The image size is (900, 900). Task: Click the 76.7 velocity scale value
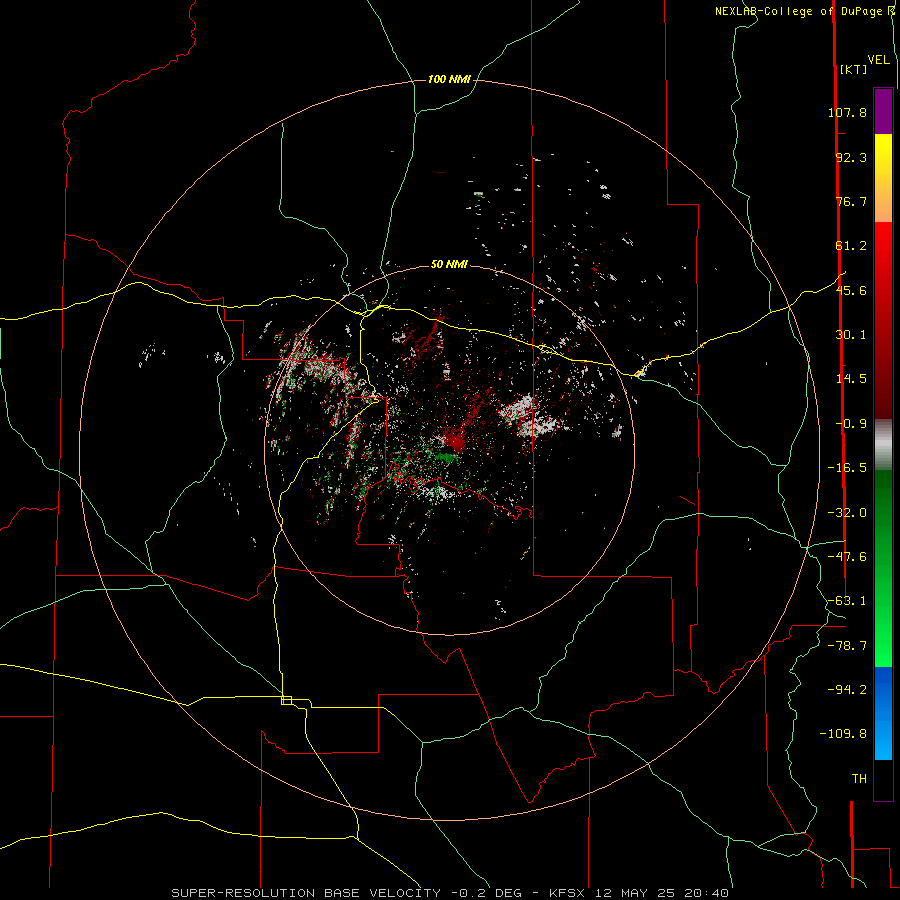851,201
